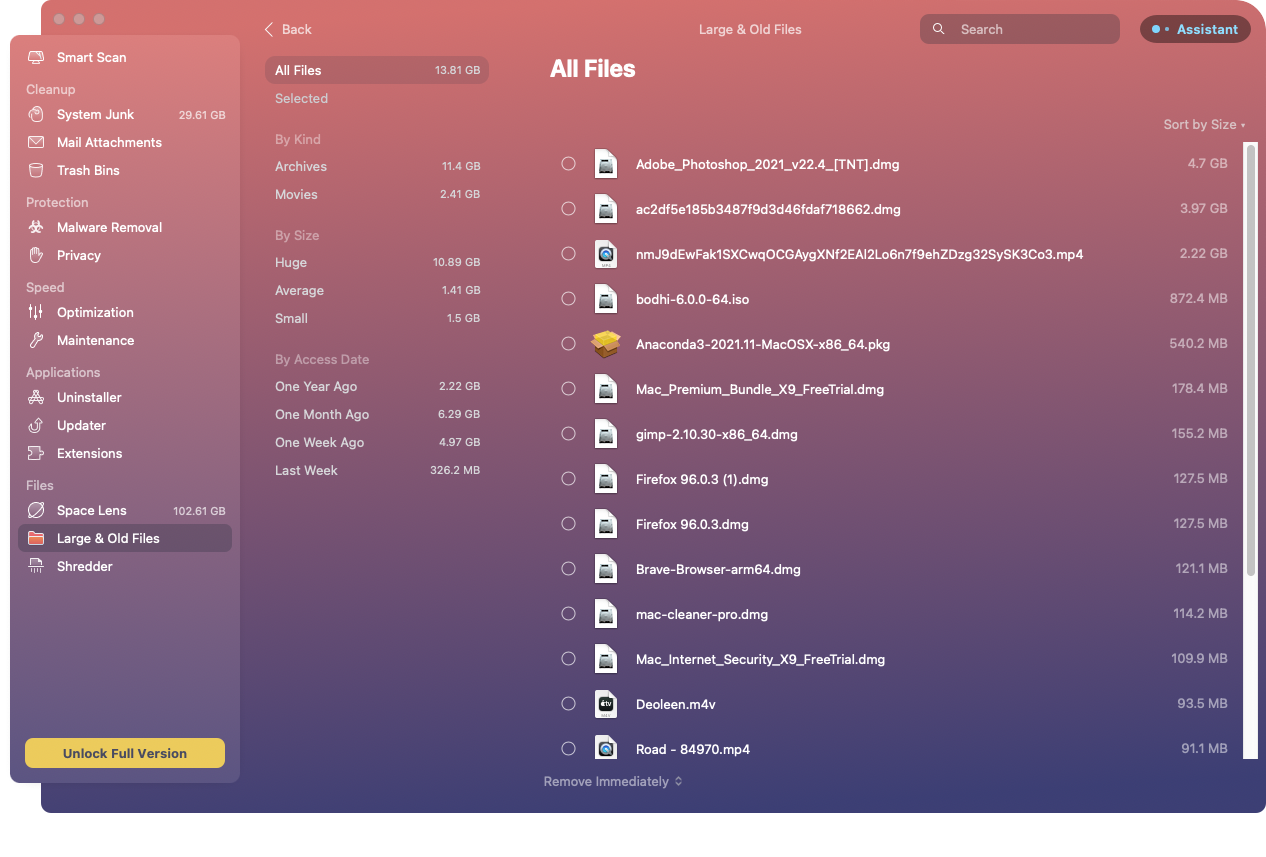Mark Firefox 96.0.3.dmg for removal

click(568, 524)
